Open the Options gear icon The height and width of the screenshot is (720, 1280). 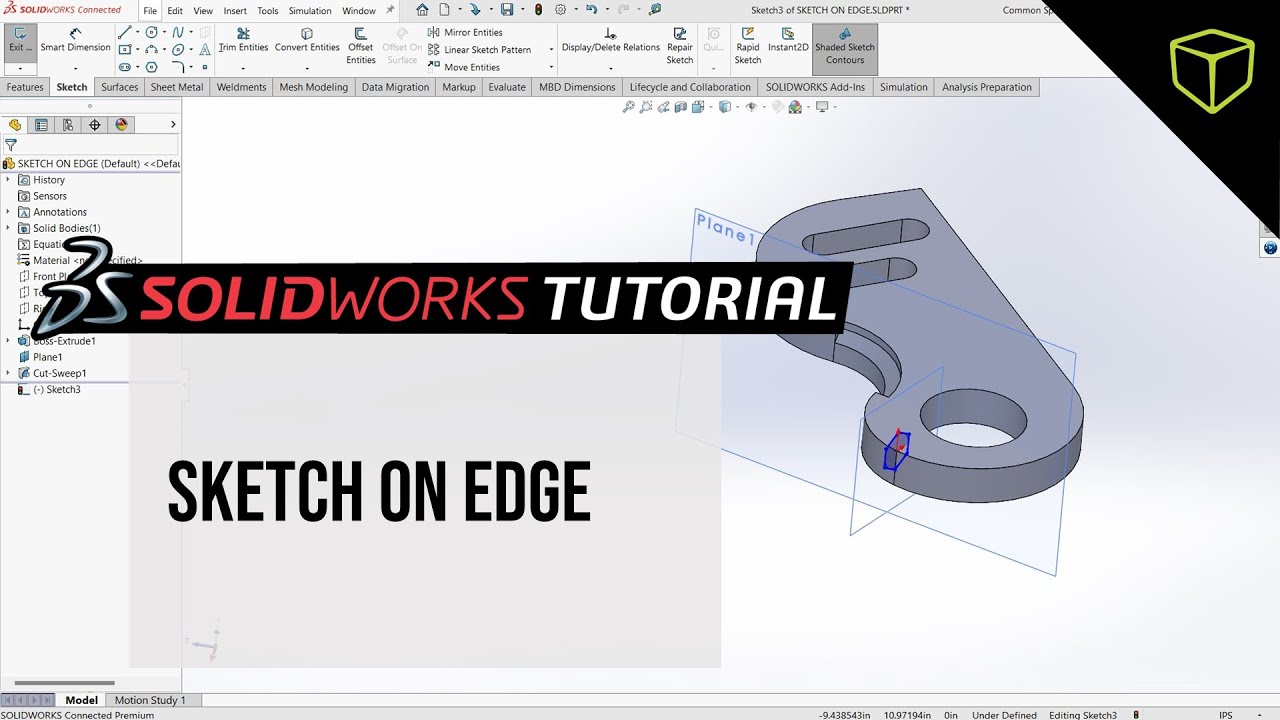560,10
